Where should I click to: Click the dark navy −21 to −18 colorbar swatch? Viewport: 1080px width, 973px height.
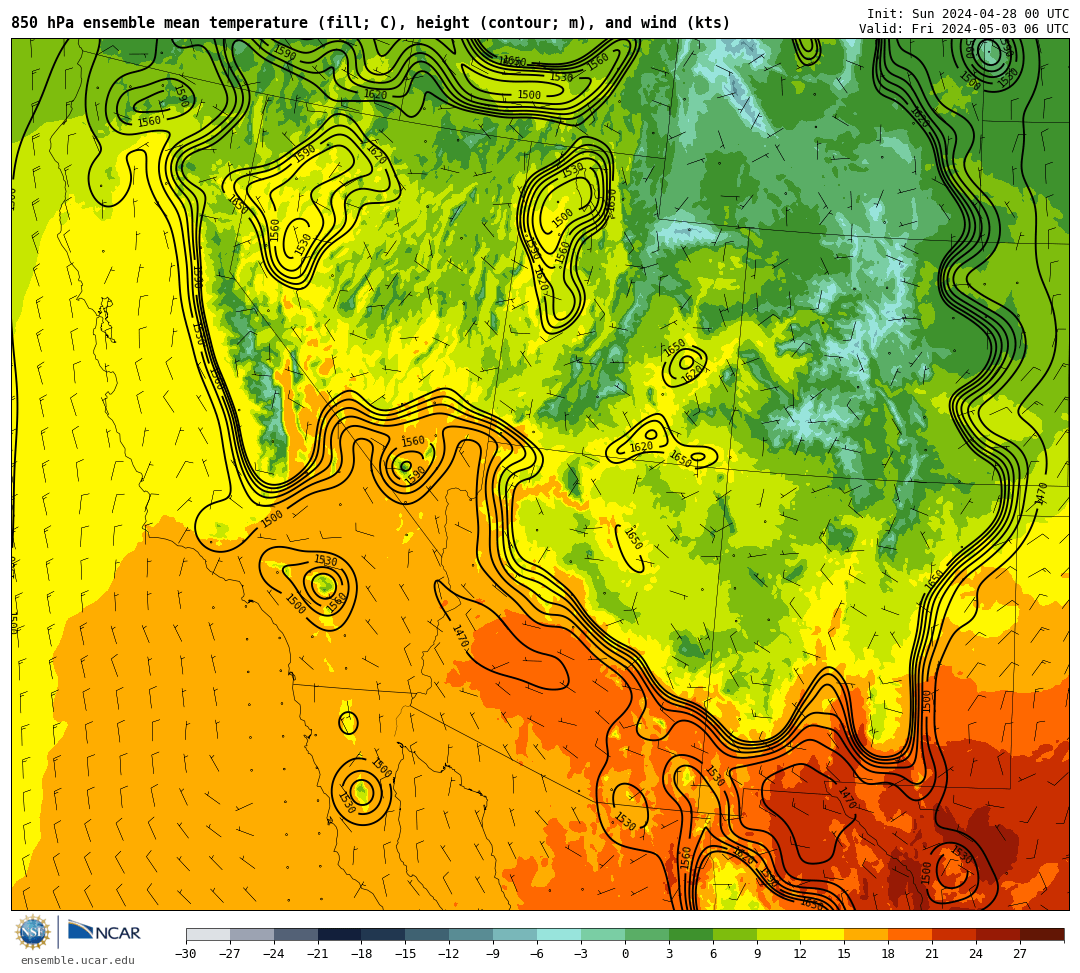pyautogui.click(x=340, y=934)
